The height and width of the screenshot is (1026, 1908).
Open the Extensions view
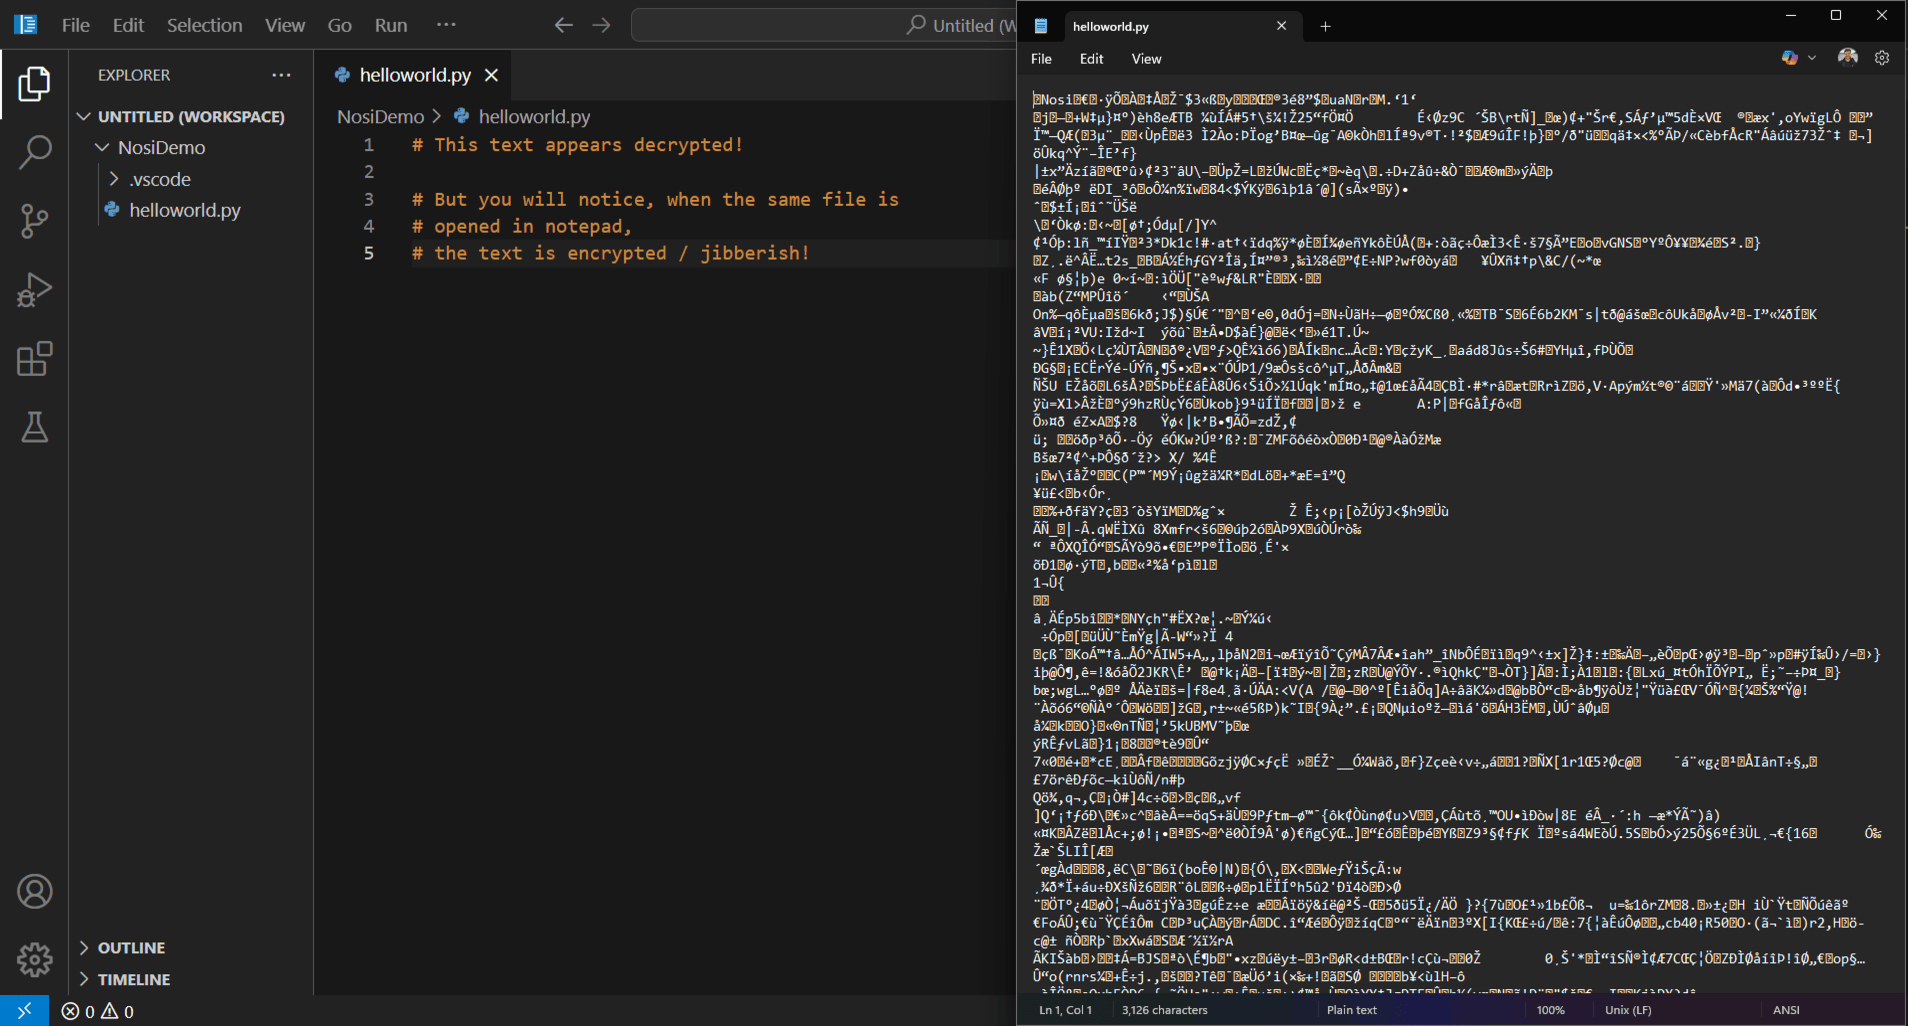(x=34, y=359)
